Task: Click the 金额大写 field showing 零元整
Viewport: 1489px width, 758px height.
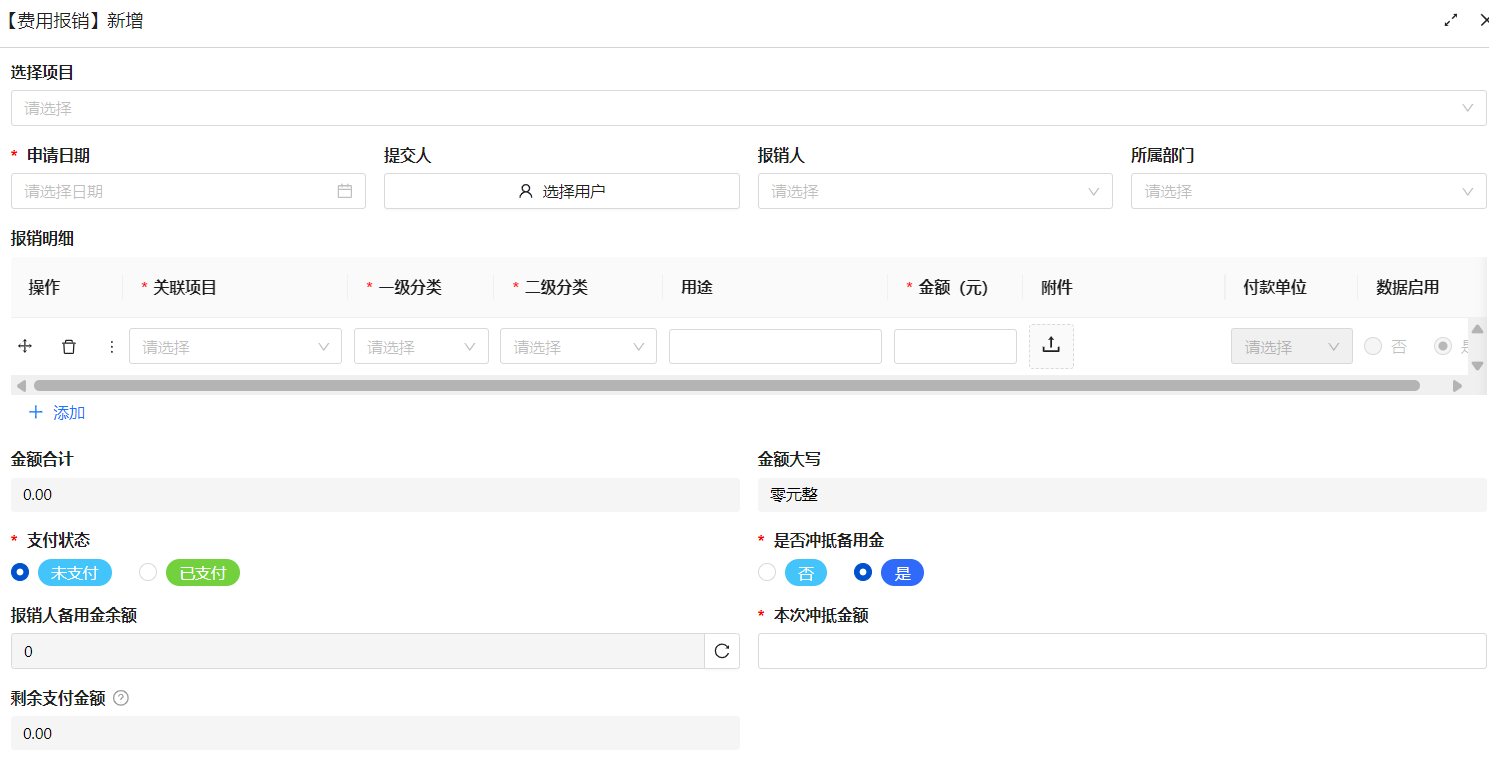Action: click(x=1122, y=494)
